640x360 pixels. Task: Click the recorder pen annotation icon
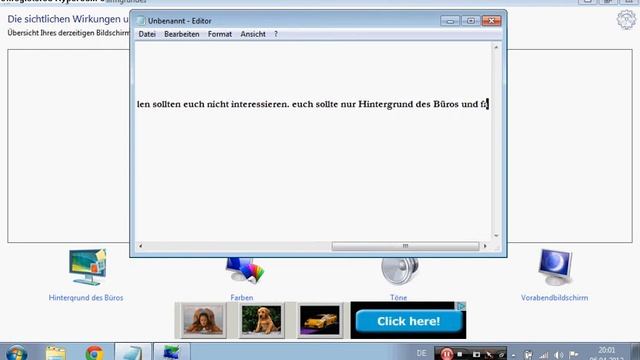pyautogui.click(x=489, y=354)
